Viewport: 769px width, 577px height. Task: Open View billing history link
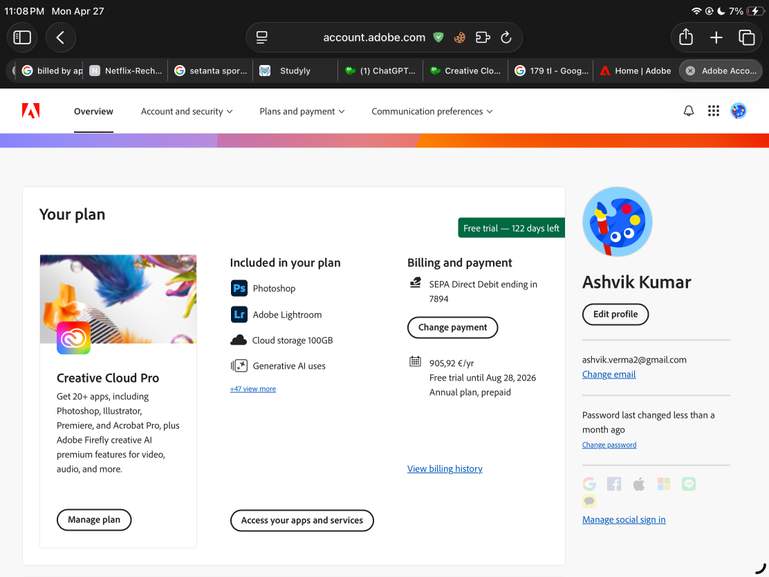click(x=445, y=469)
